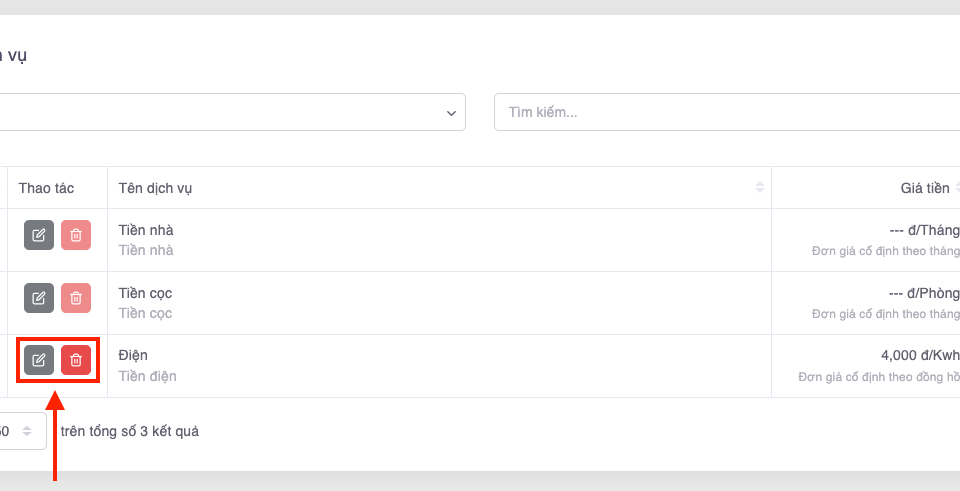960x491 pixels.
Task: Click the --- đ/Phòng price value
Action: click(x=923, y=293)
